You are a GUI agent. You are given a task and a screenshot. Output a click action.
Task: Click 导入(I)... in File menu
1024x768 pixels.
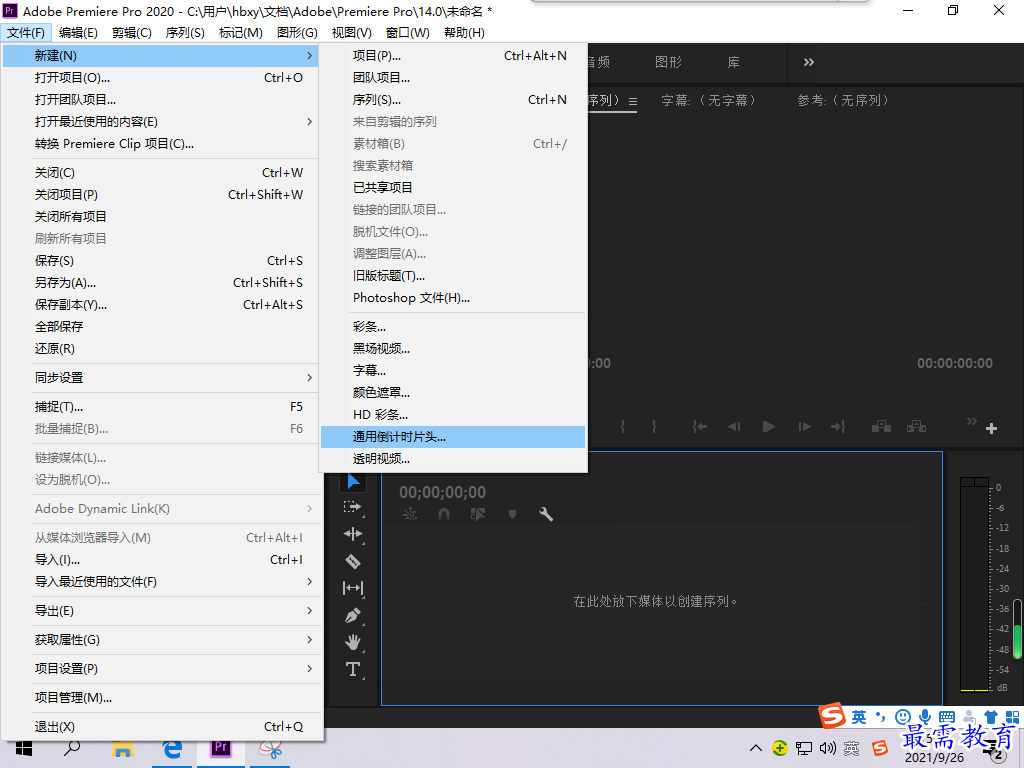(160, 560)
